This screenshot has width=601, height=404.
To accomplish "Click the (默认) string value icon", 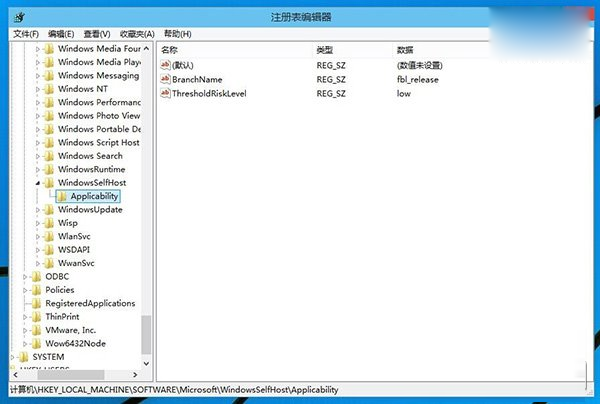I will tap(165, 65).
